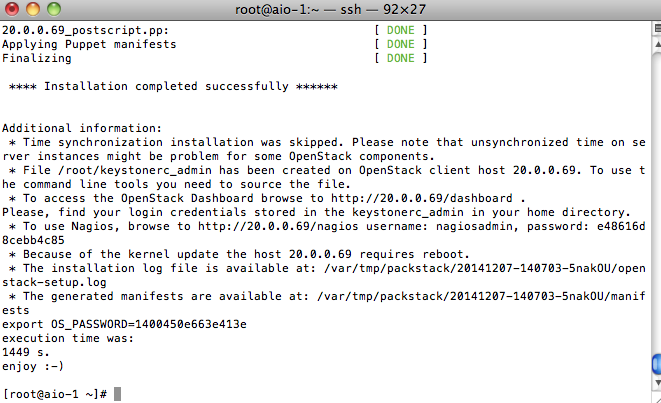Click the scrollbar up arrow

click(x=657, y=44)
